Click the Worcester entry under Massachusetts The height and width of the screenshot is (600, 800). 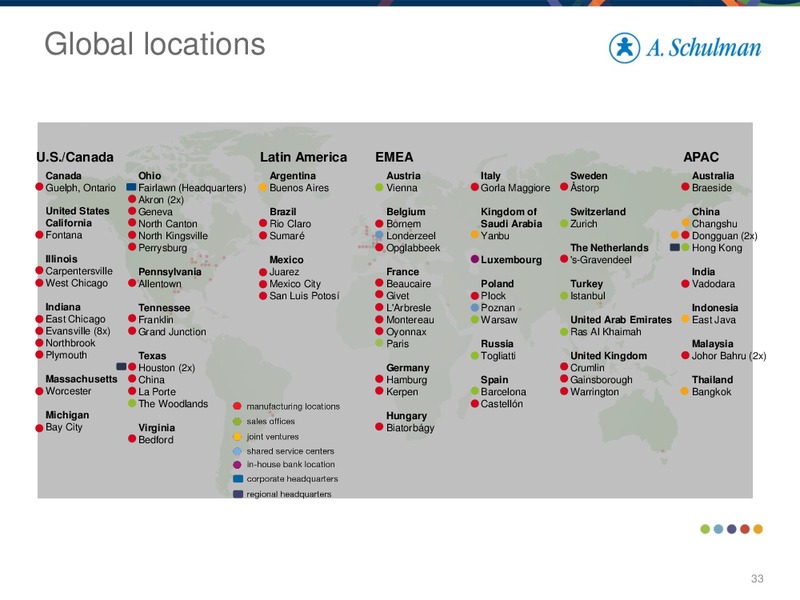tap(68, 391)
